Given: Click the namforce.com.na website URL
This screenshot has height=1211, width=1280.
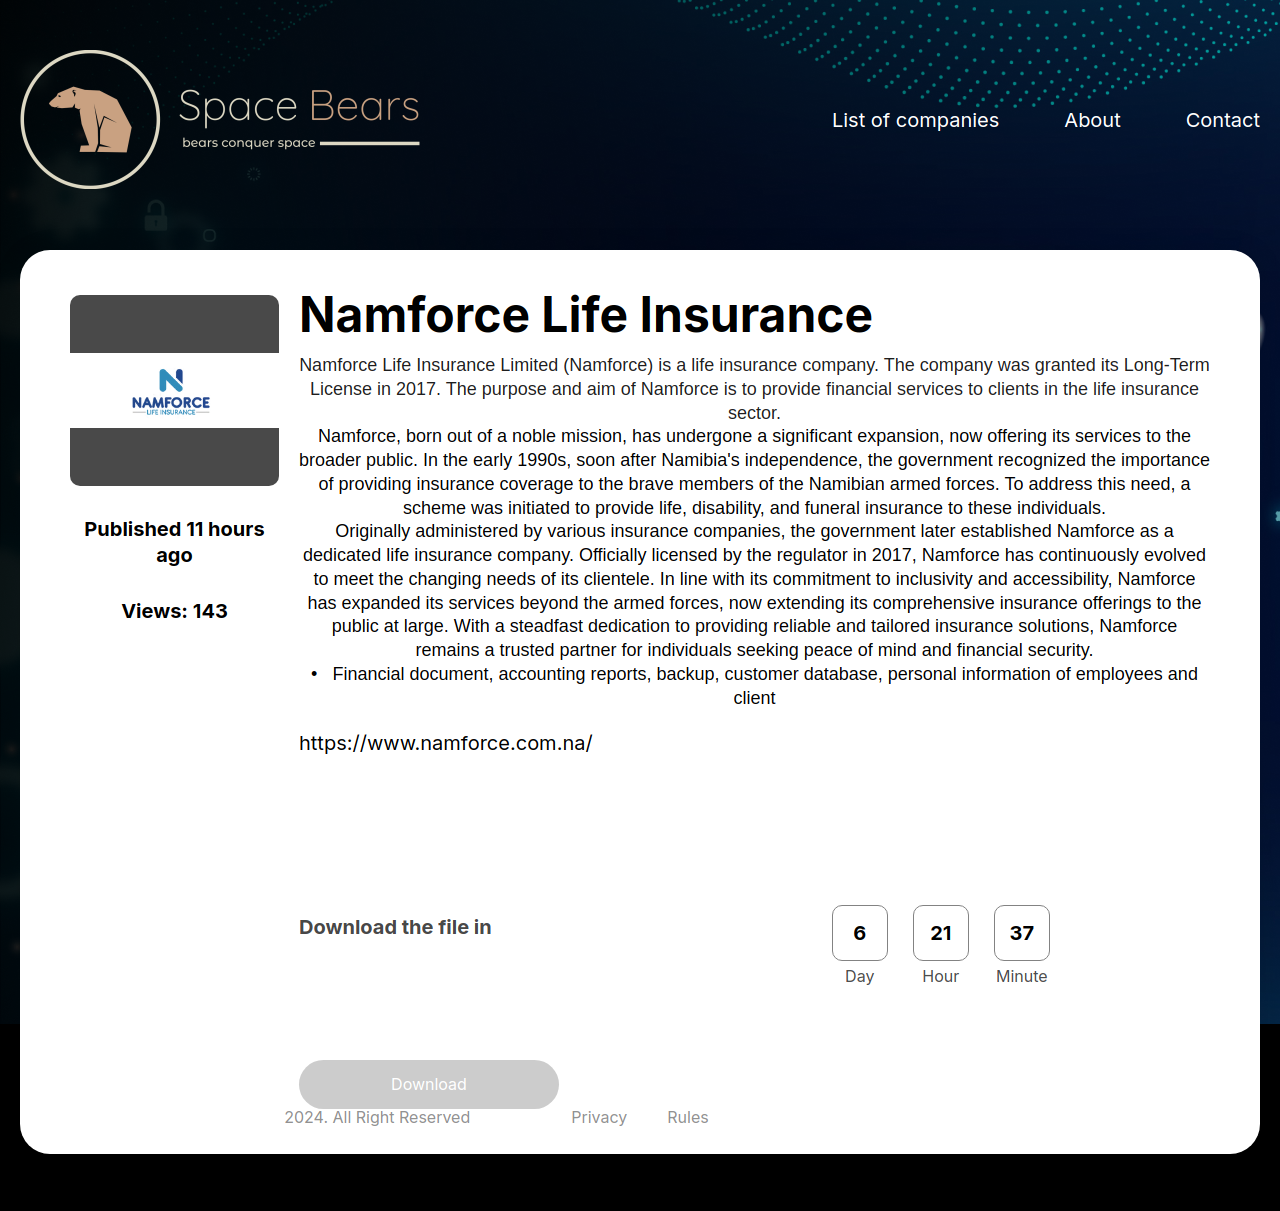Looking at the screenshot, I should [x=445, y=743].
